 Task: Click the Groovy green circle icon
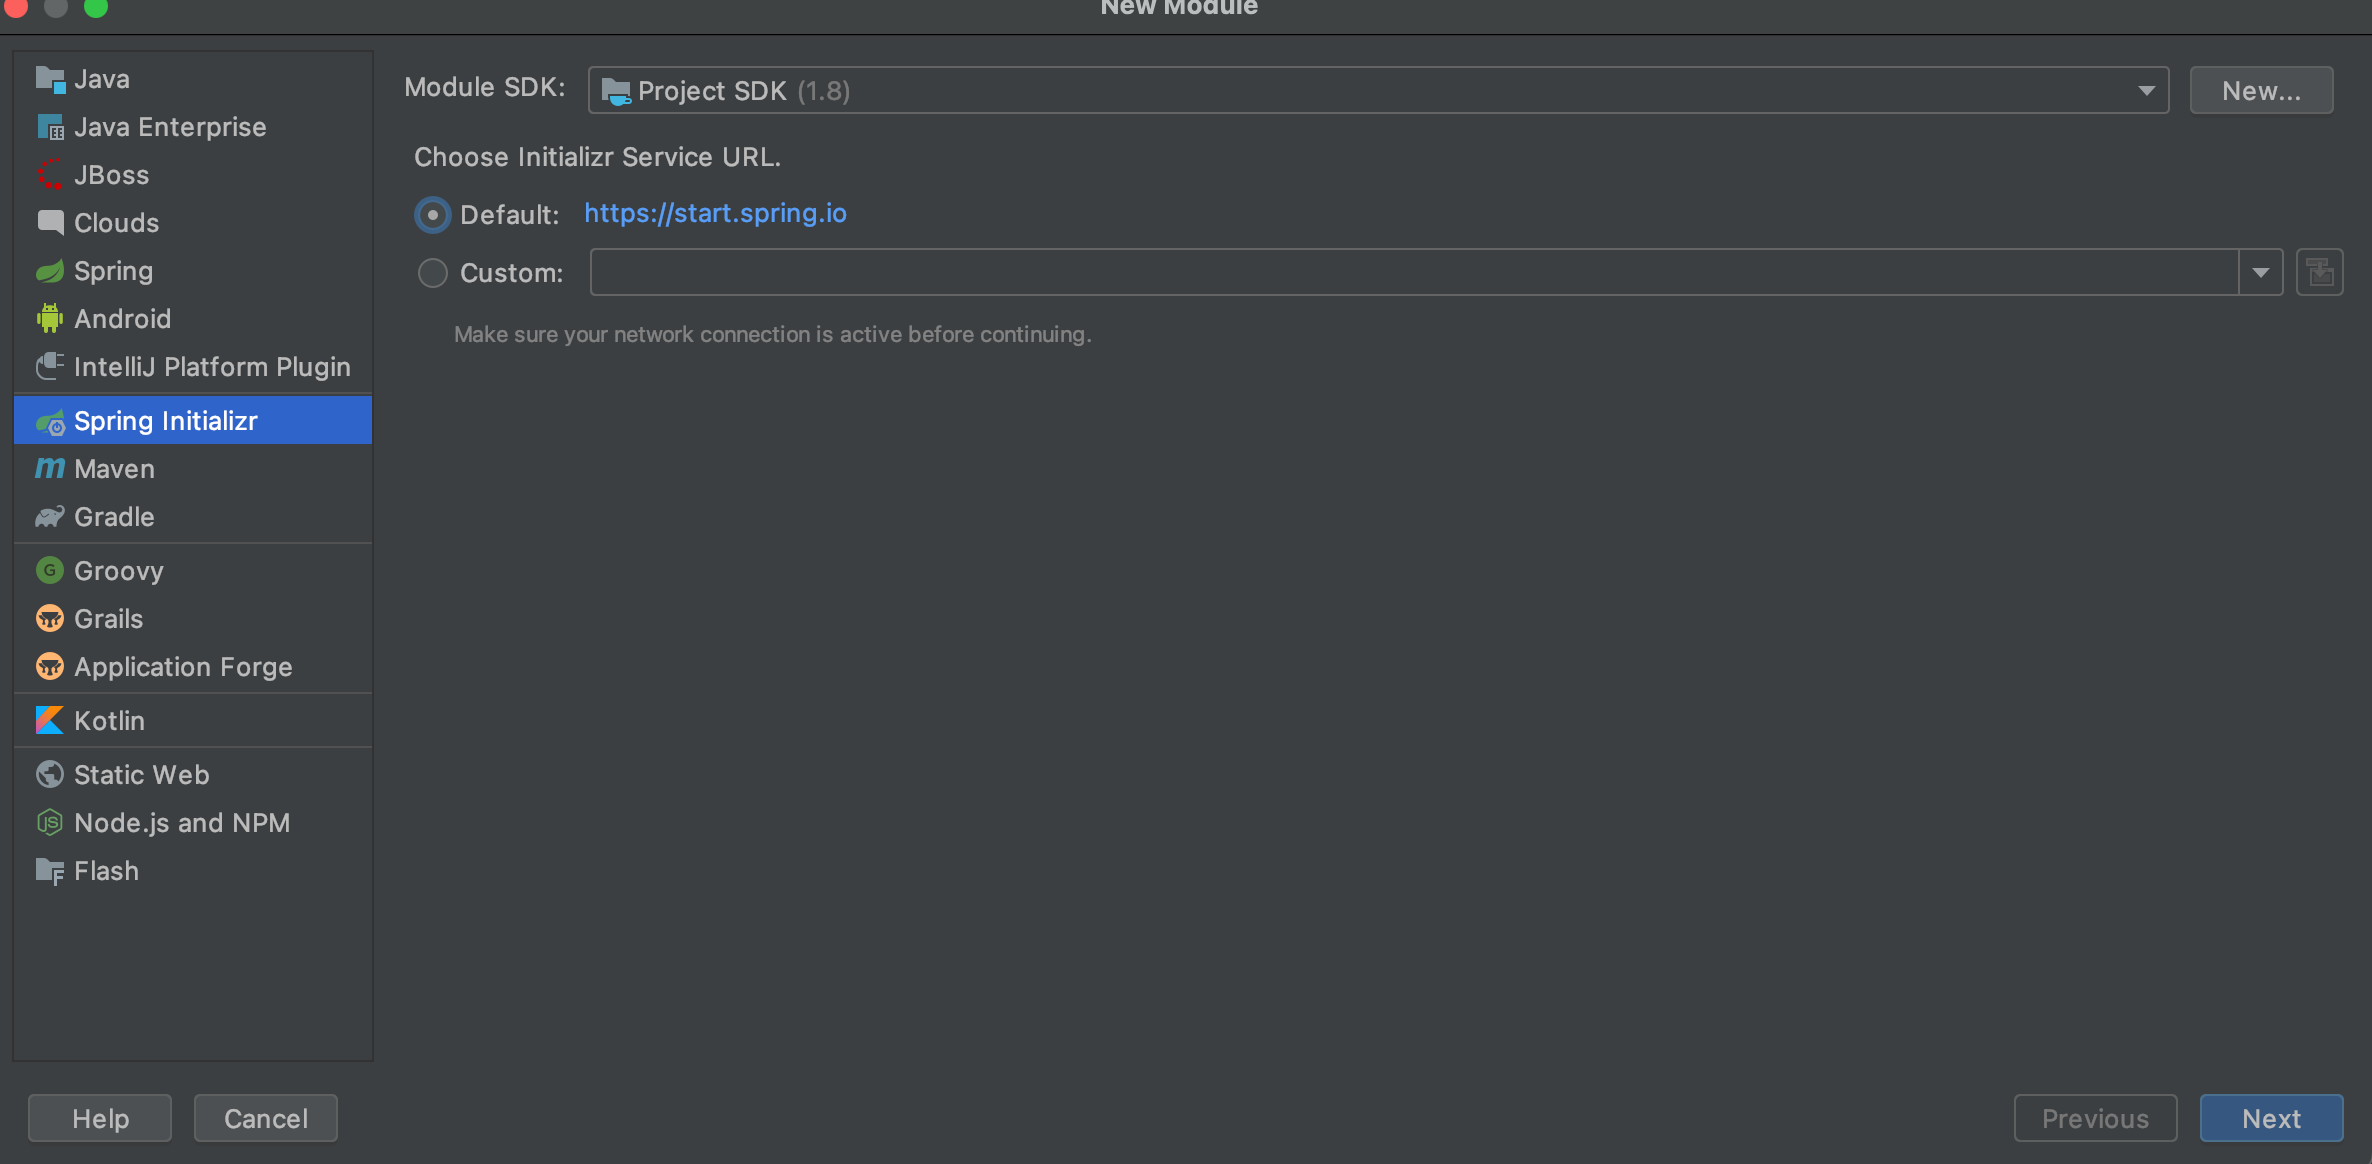[x=49, y=570]
